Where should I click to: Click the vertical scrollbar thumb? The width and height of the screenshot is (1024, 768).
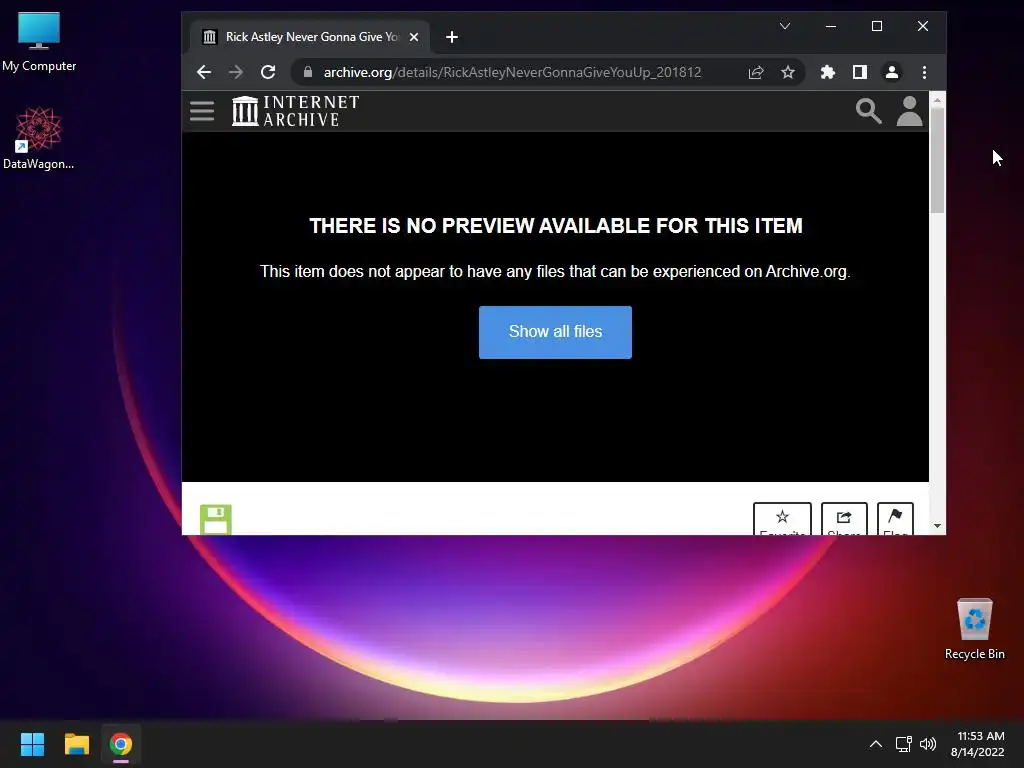pos(937,160)
